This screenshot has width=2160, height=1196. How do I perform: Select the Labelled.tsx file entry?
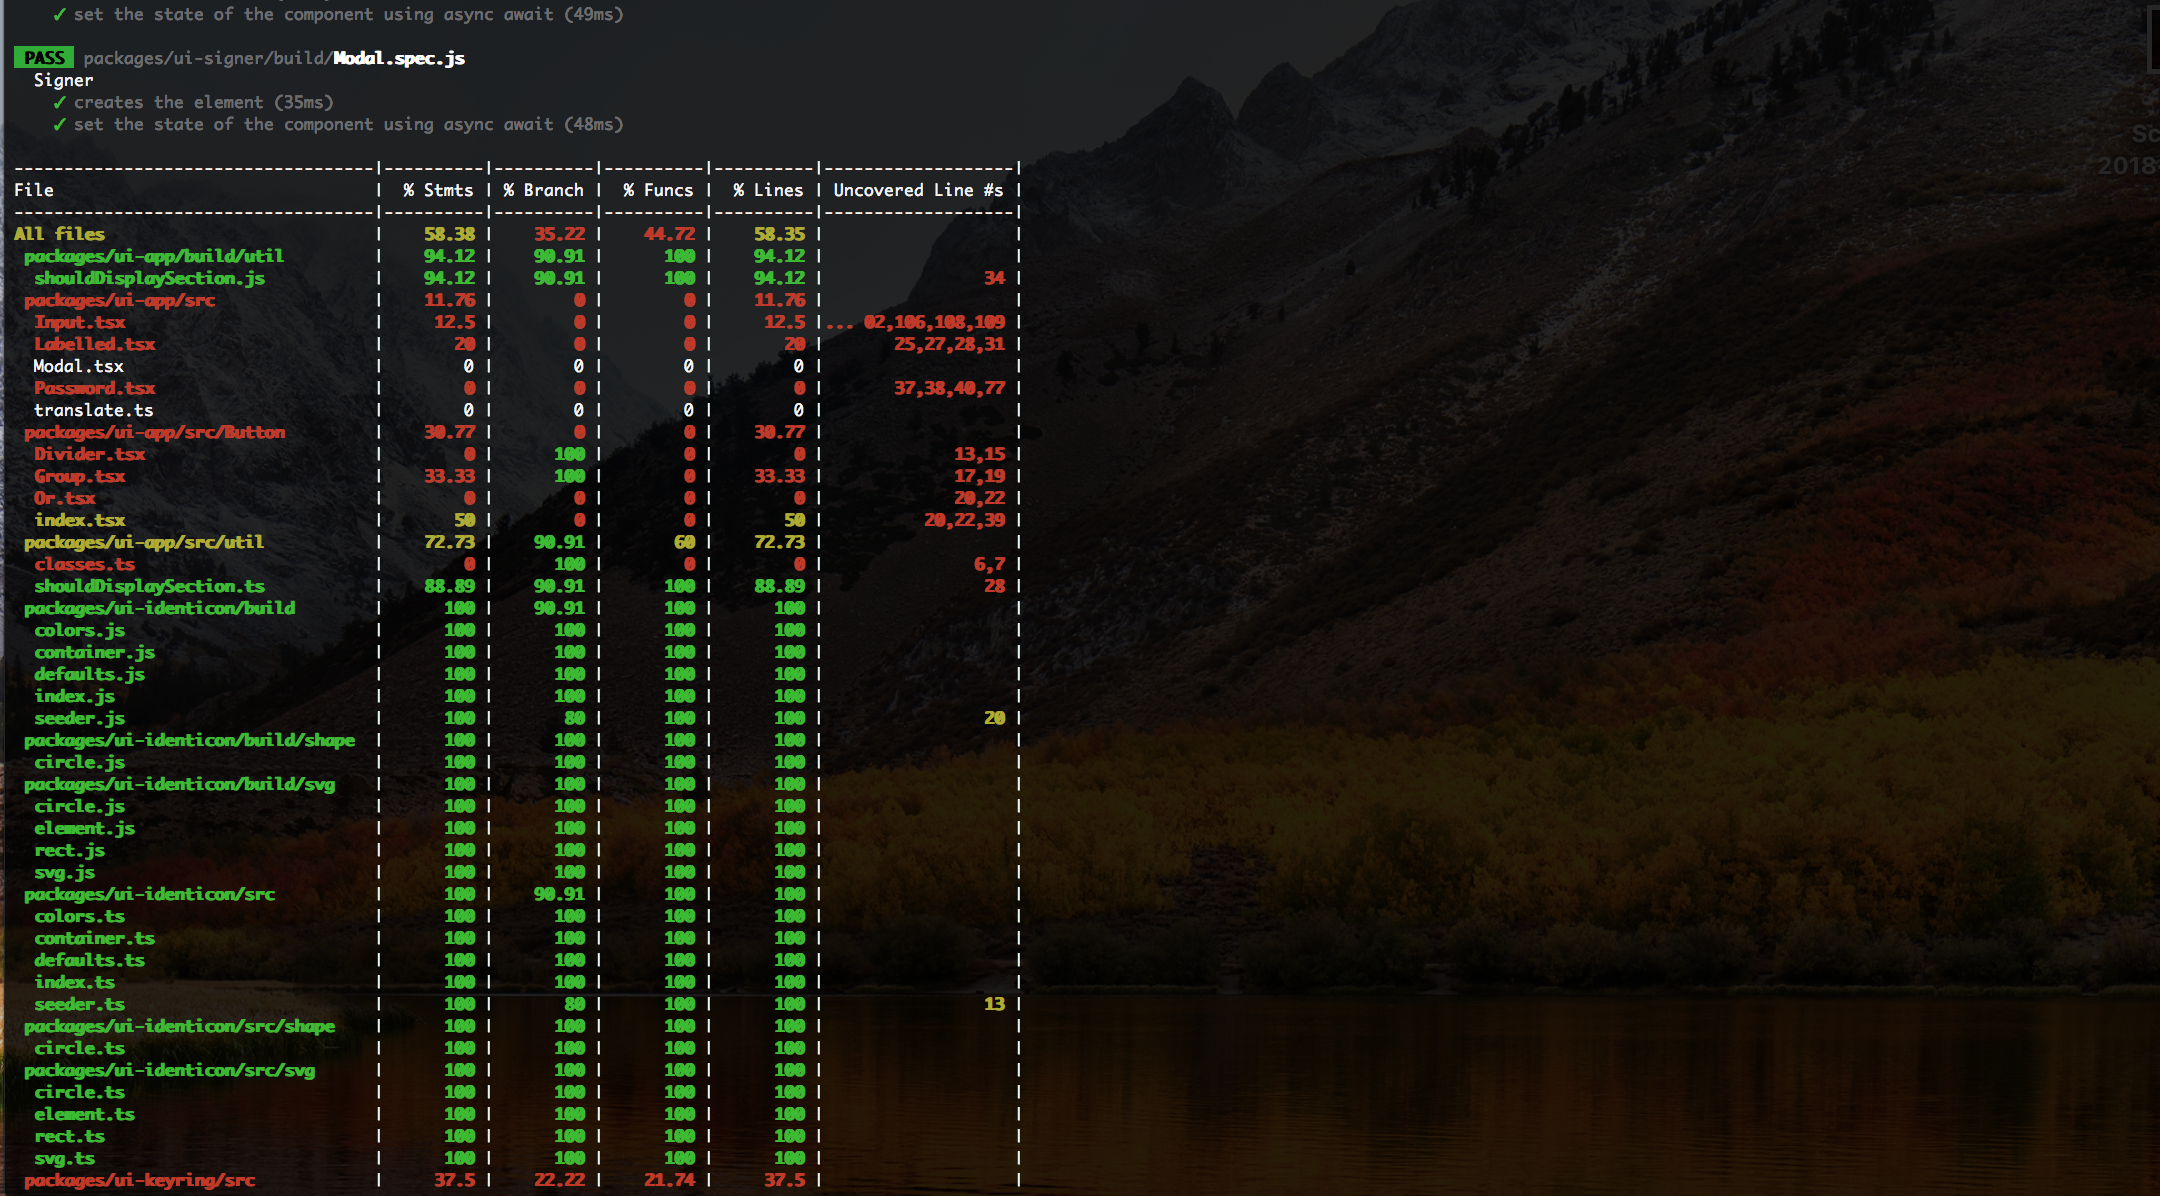point(94,344)
